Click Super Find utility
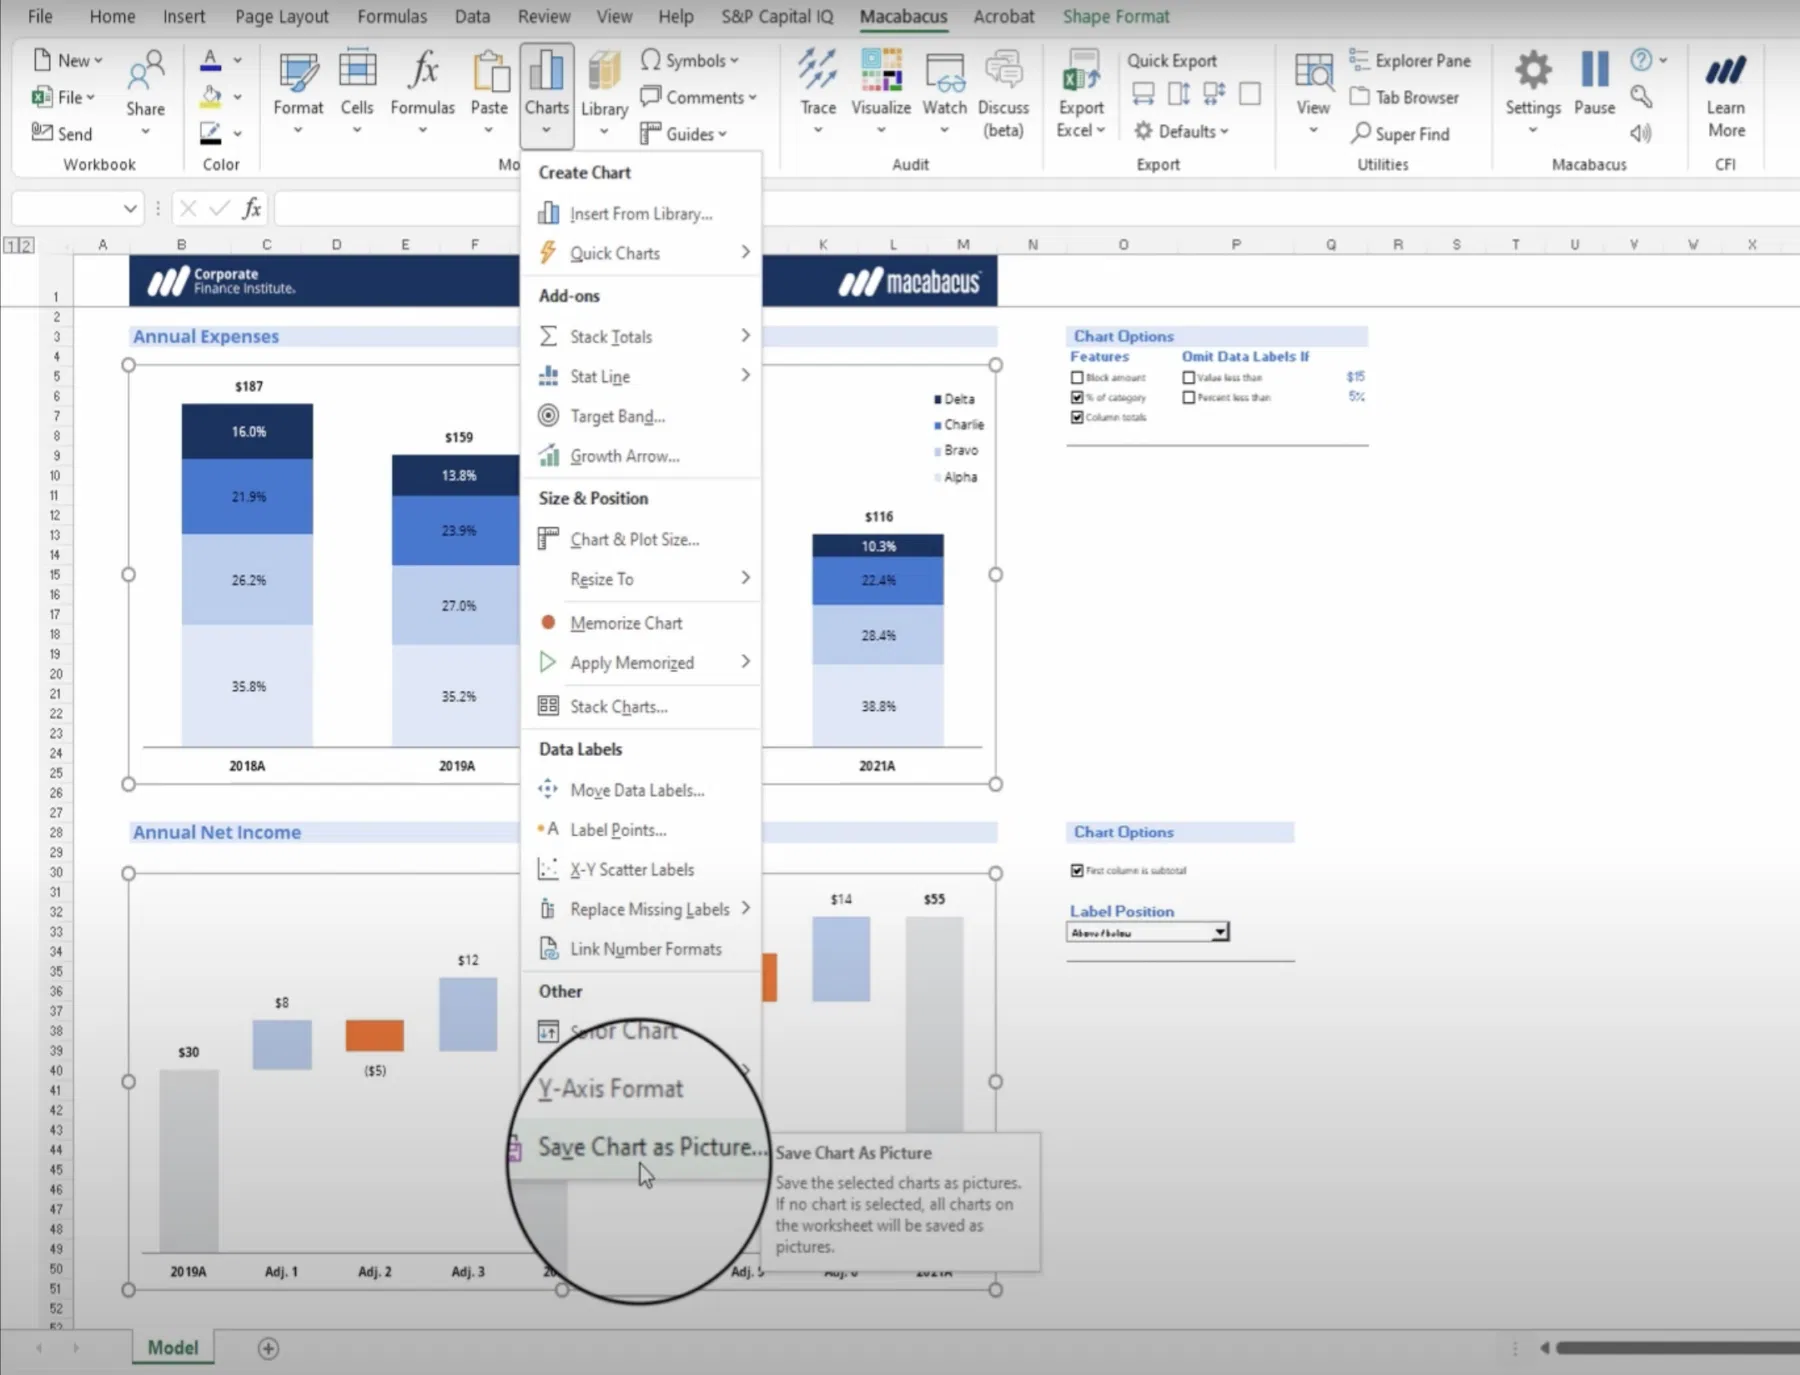 pyautogui.click(x=1400, y=133)
